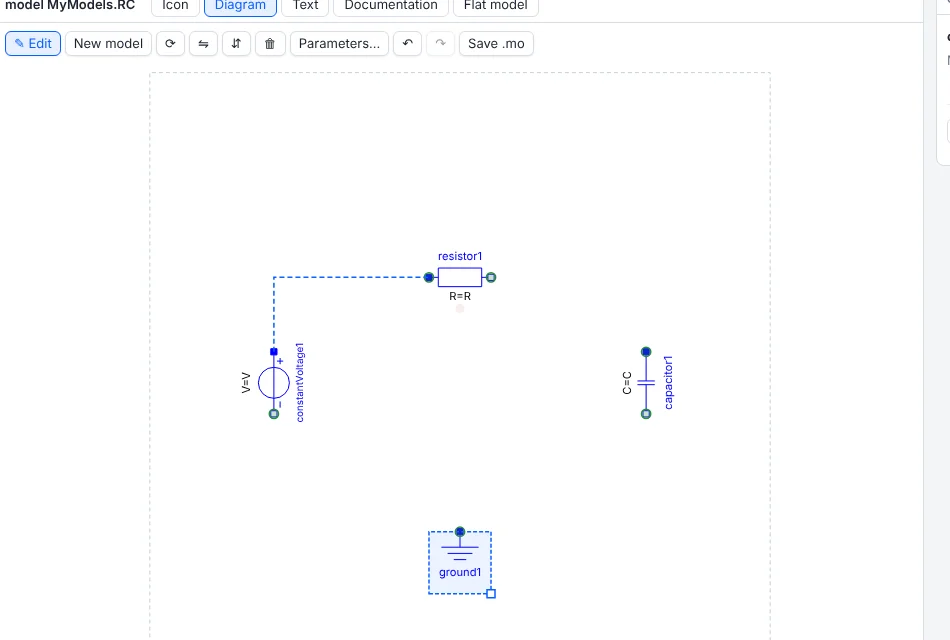This screenshot has width=950, height=640.
Task: Click the capacitor1 name label
Action: coord(668,383)
